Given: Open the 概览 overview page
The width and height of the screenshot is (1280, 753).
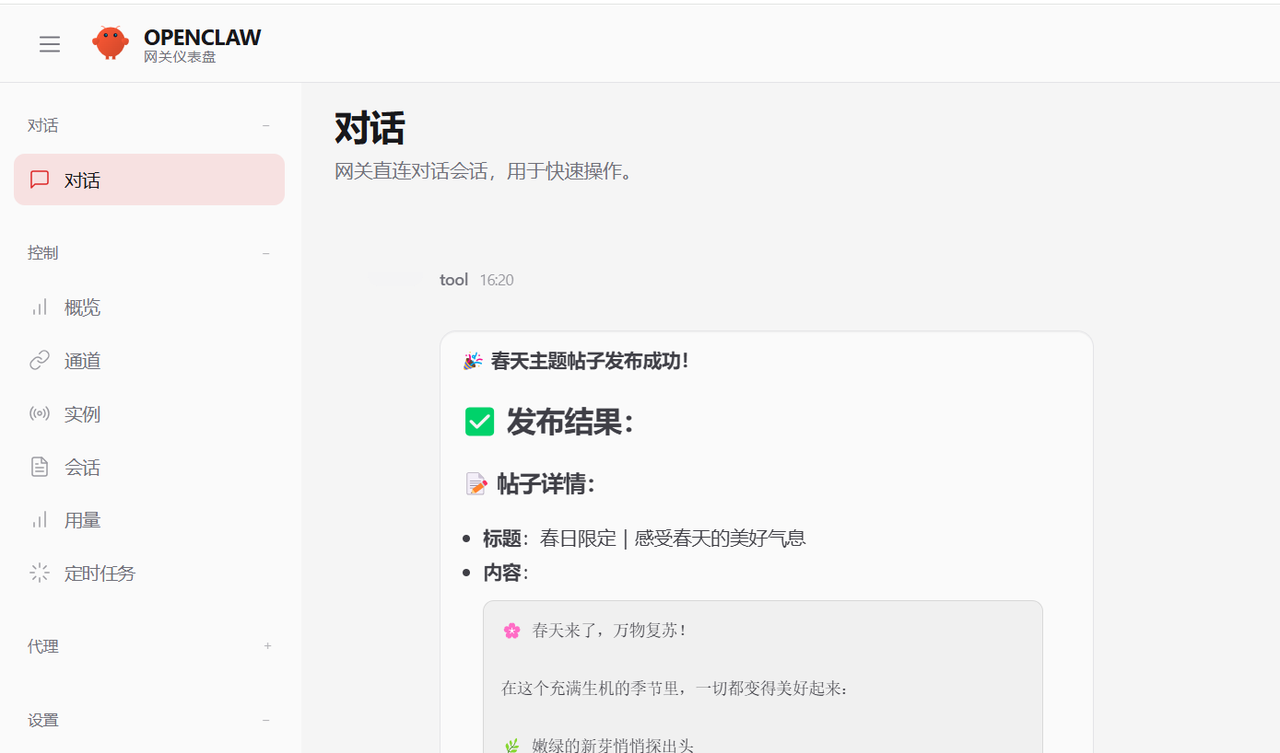Looking at the screenshot, I should click(x=149, y=307).
